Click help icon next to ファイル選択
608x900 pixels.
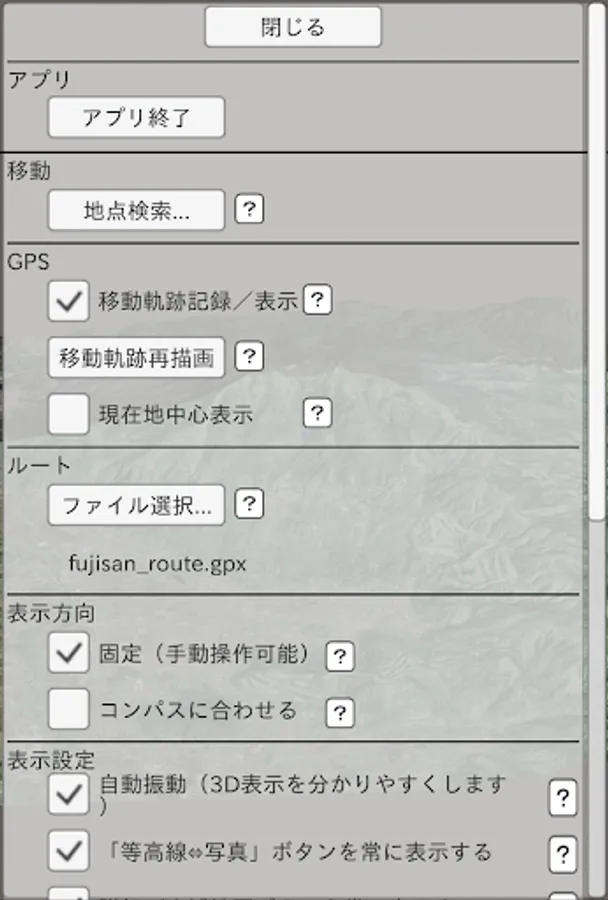pos(250,504)
